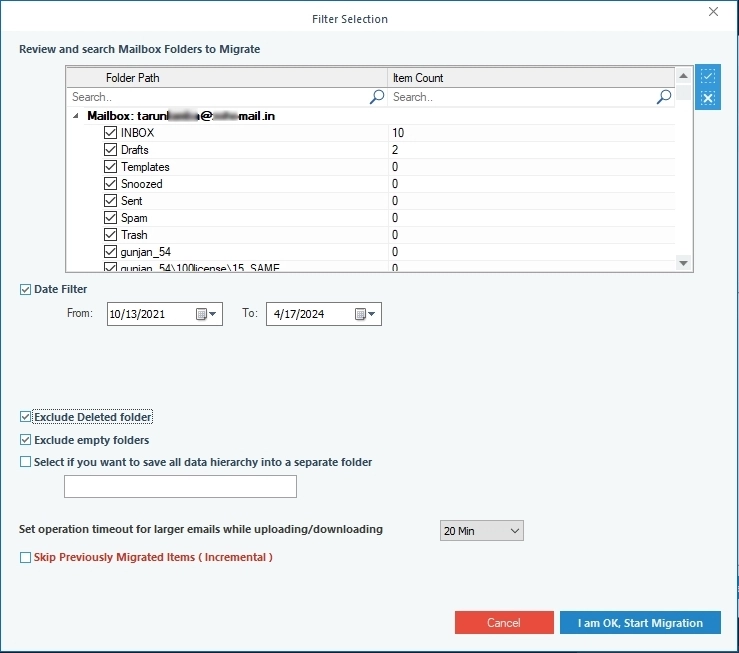
Task: Click the Cancel button
Action: point(504,623)
